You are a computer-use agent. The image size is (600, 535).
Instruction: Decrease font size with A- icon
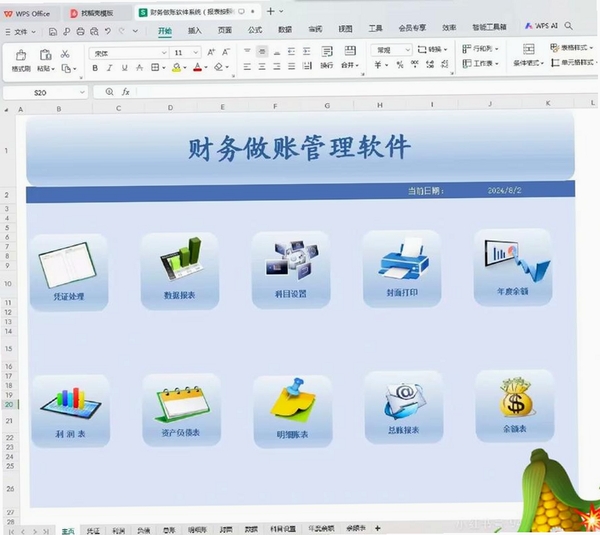(x=226, y=52)
